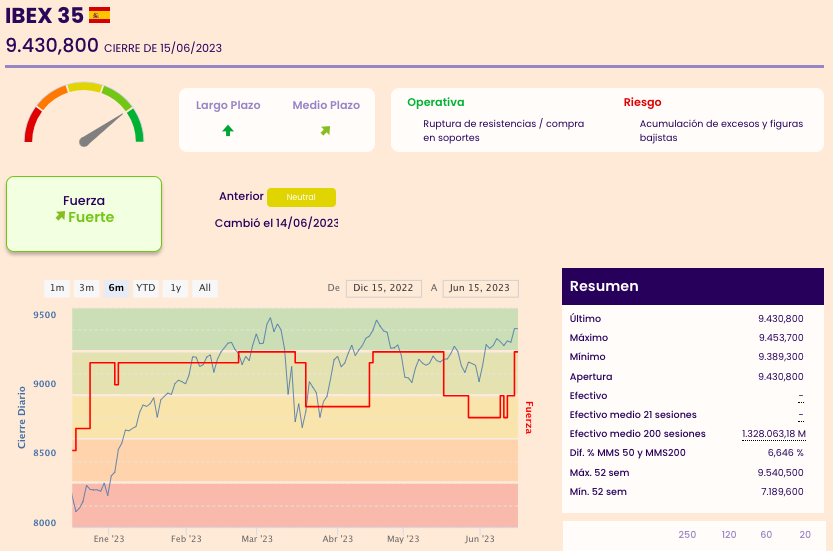Image resolution: width=833 pixels, height=551 pixels.
Task: Click the Operativa heading
Action: 436,102
